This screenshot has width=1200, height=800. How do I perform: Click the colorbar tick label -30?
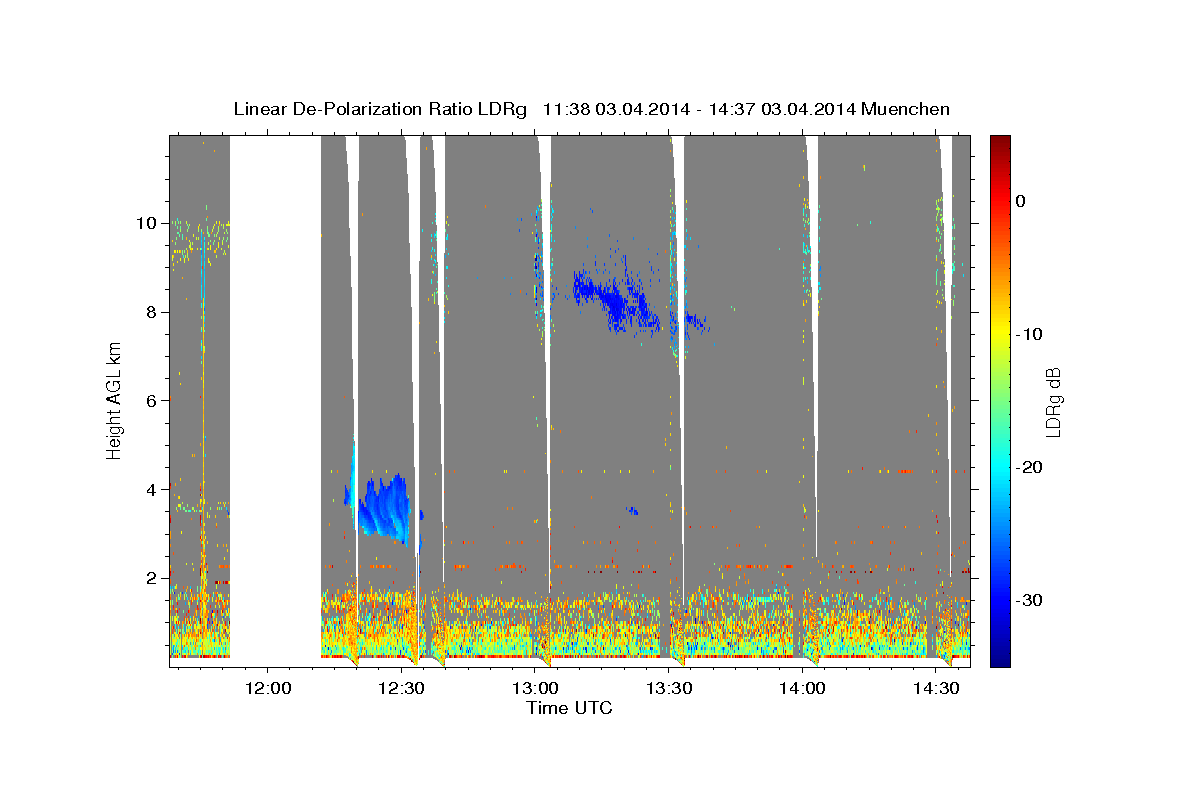(x=1030, y=600)
